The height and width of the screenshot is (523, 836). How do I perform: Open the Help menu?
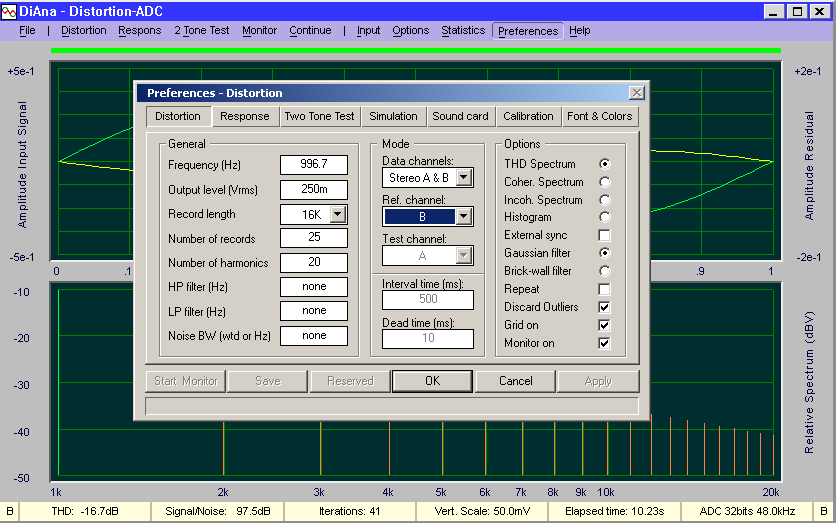point(580,30)
